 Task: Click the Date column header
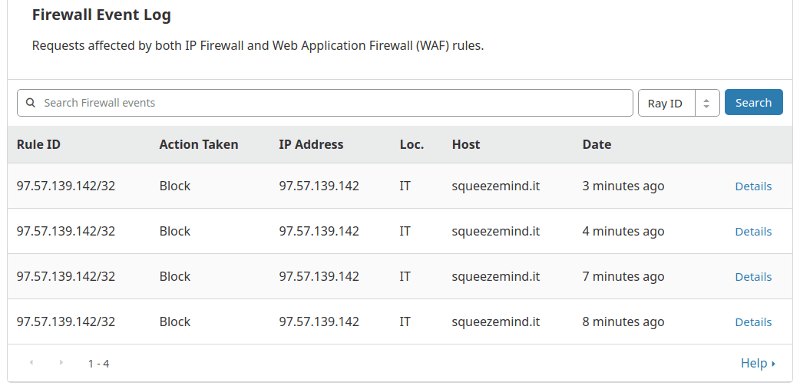coord(596,144)
